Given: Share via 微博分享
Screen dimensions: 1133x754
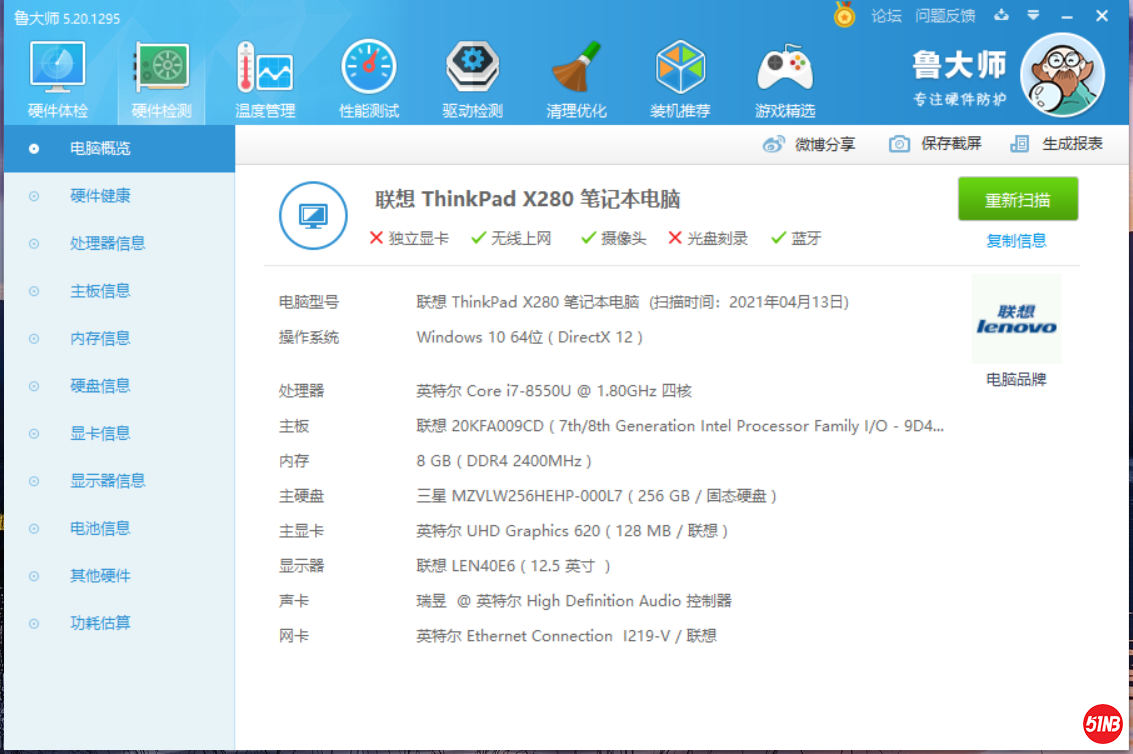Looking at the screenshot, I should pos(810,144).
